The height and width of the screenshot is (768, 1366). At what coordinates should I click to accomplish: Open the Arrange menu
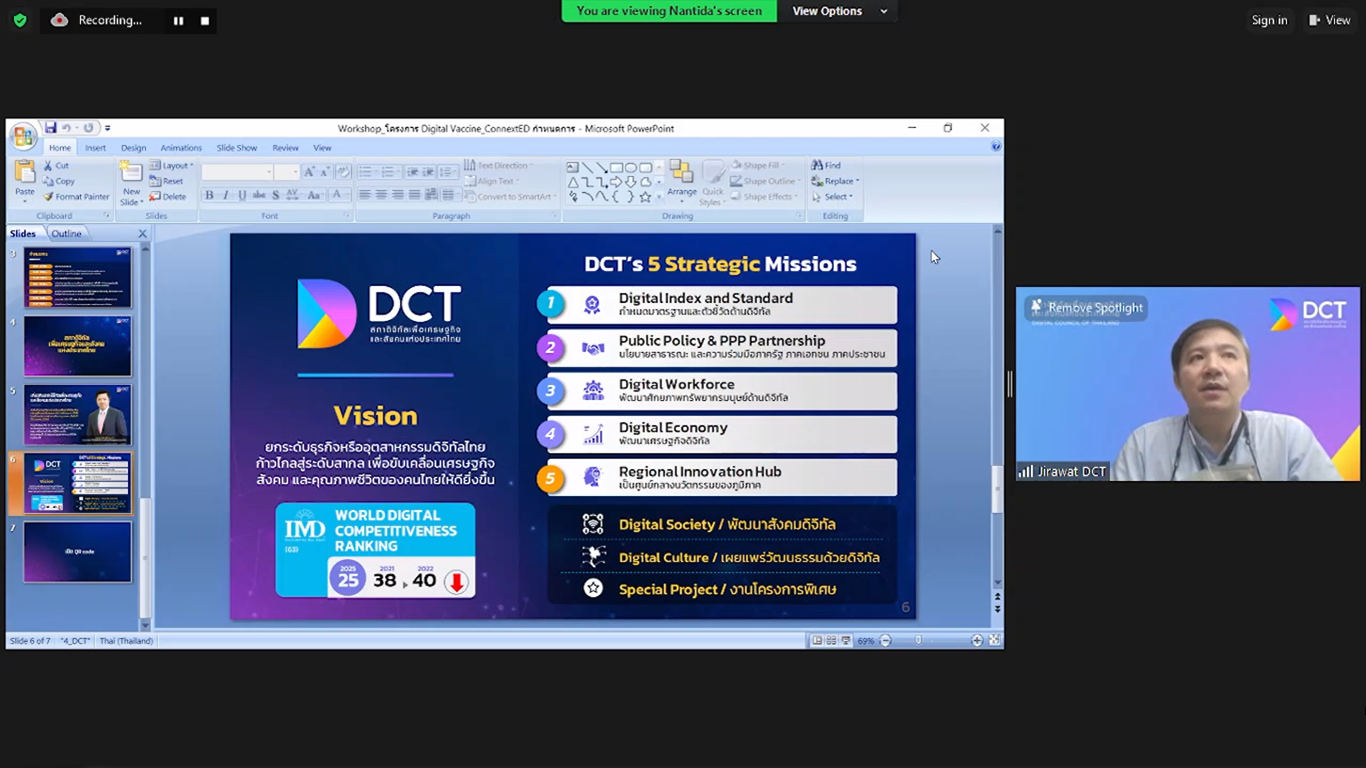coord(682,182)
